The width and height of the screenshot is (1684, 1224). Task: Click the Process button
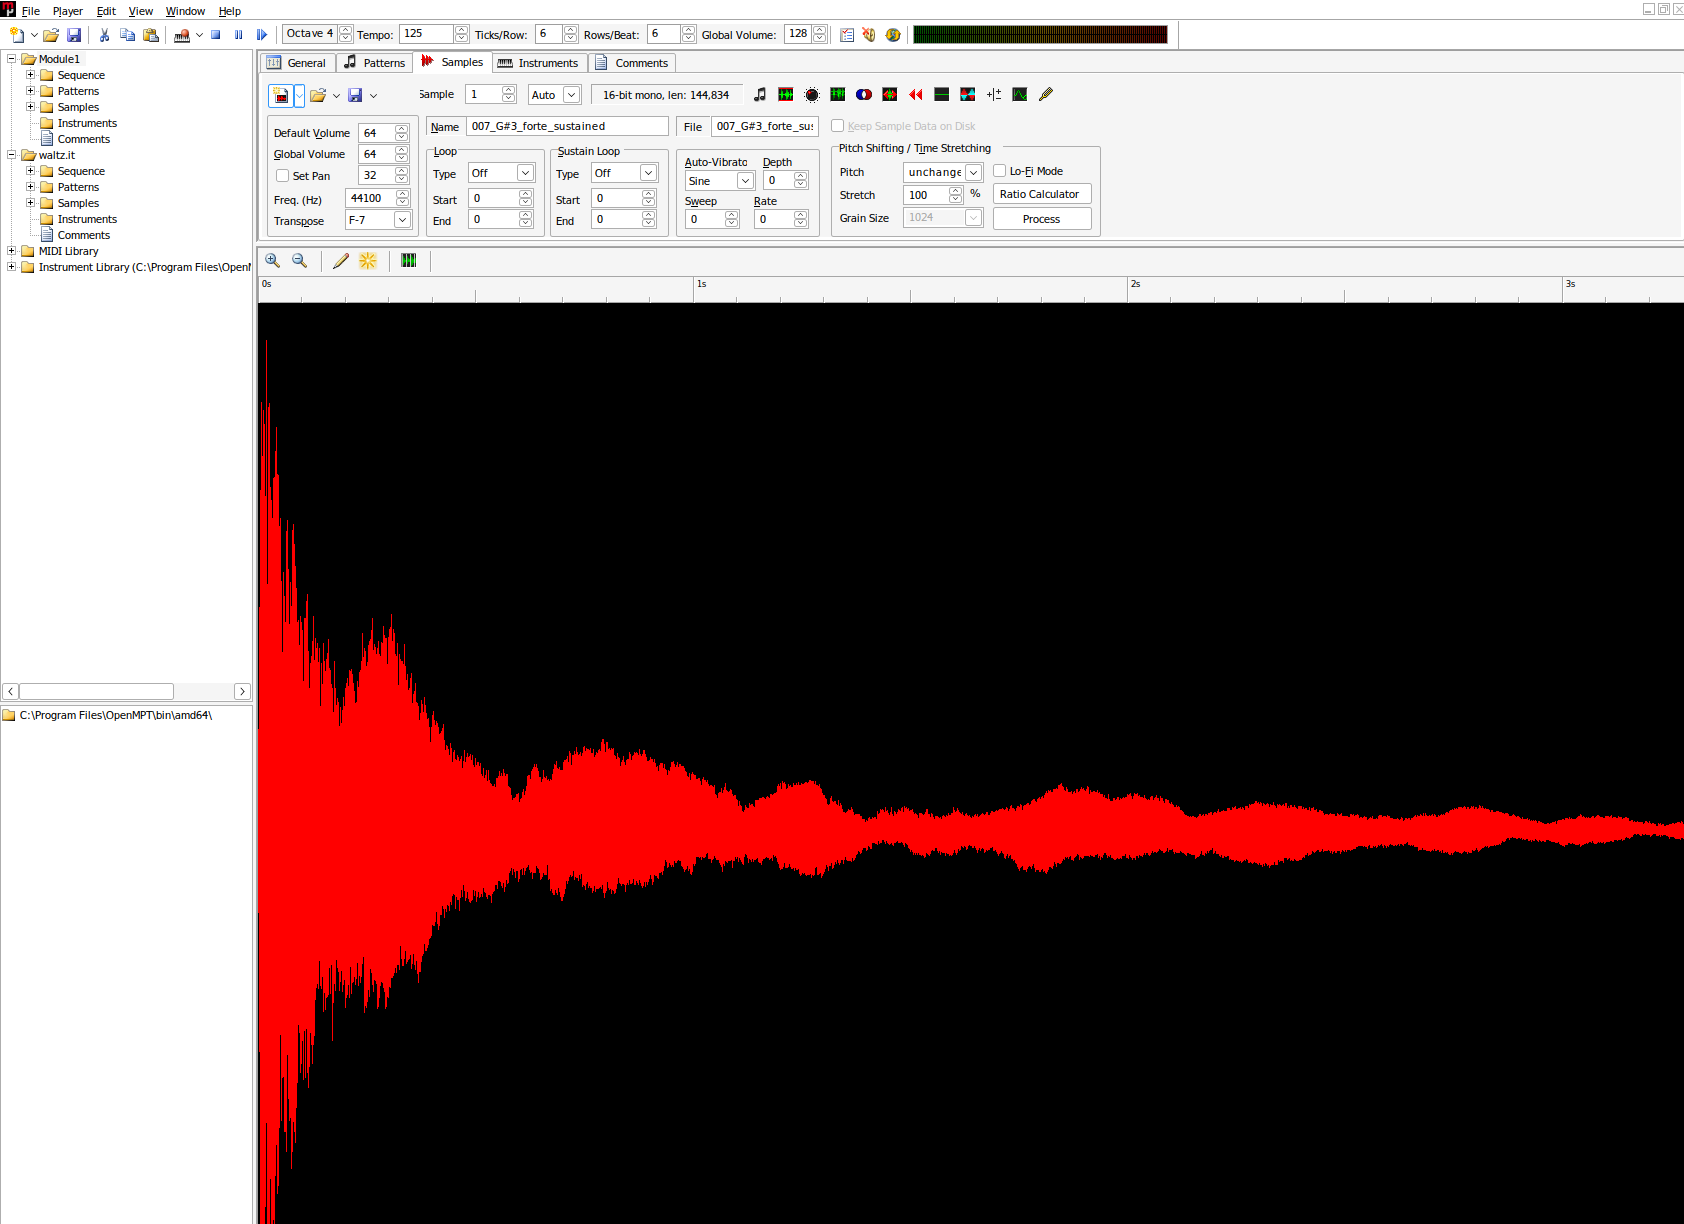click(x=1041, y=219)
